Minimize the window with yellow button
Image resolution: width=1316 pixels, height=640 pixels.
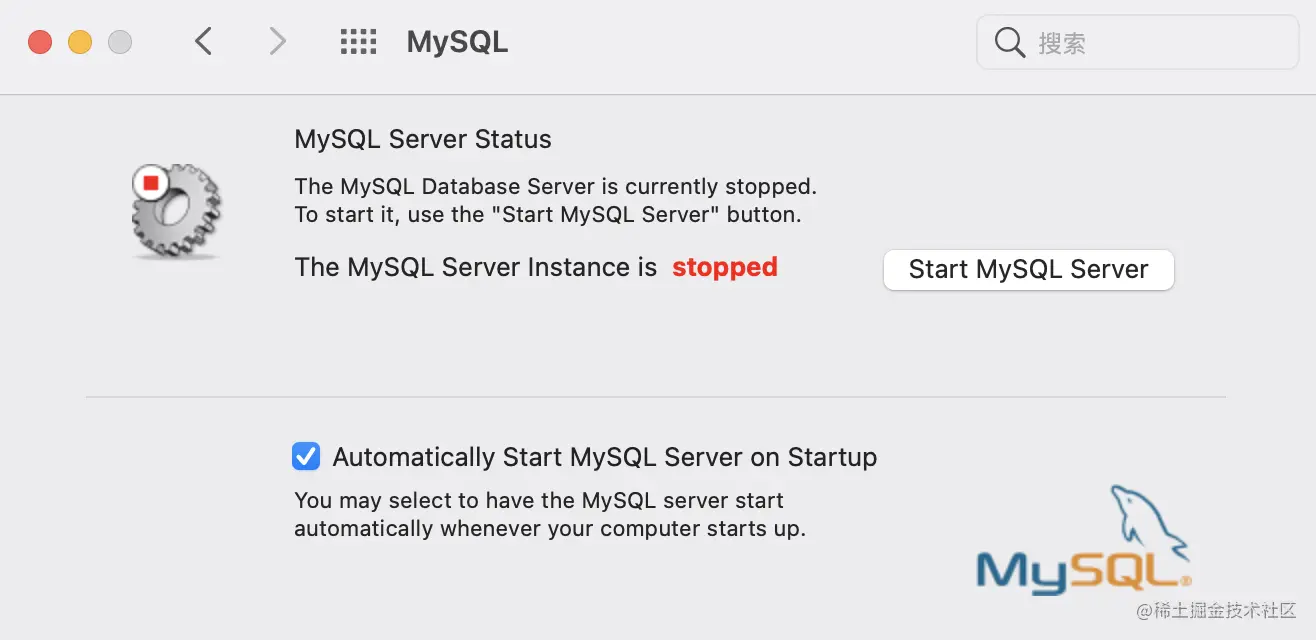[80, 42]
